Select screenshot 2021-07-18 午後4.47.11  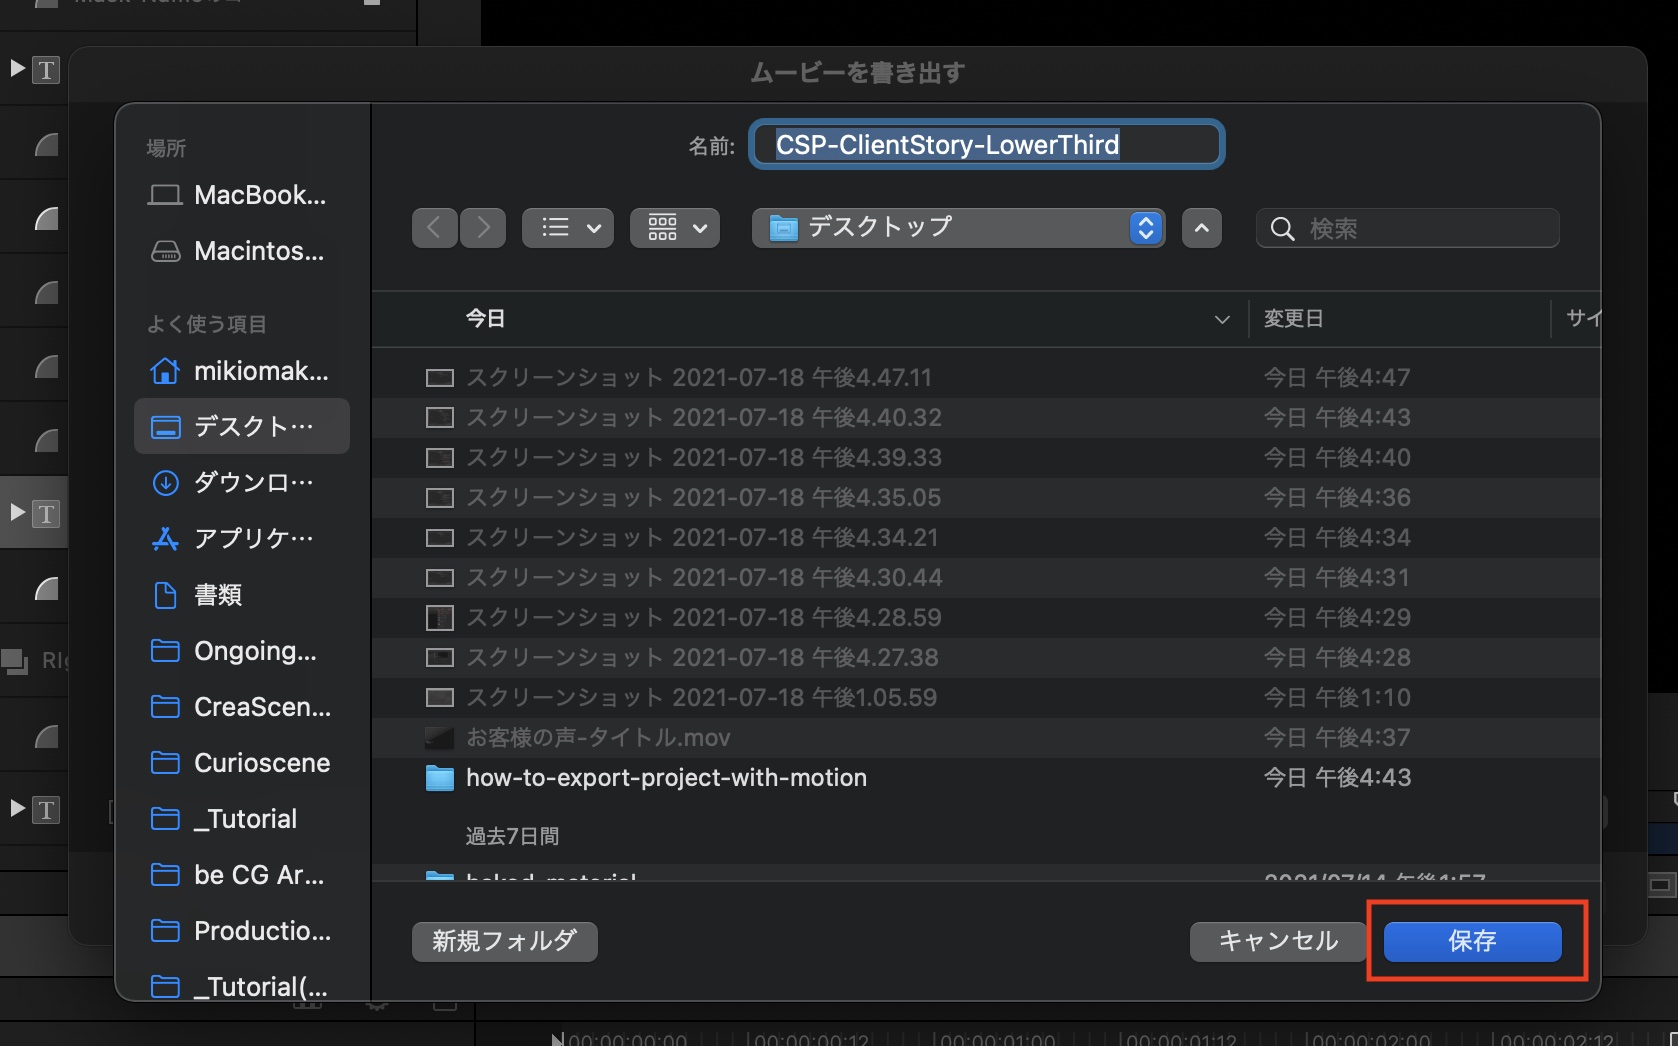click(x=986, y=377)
